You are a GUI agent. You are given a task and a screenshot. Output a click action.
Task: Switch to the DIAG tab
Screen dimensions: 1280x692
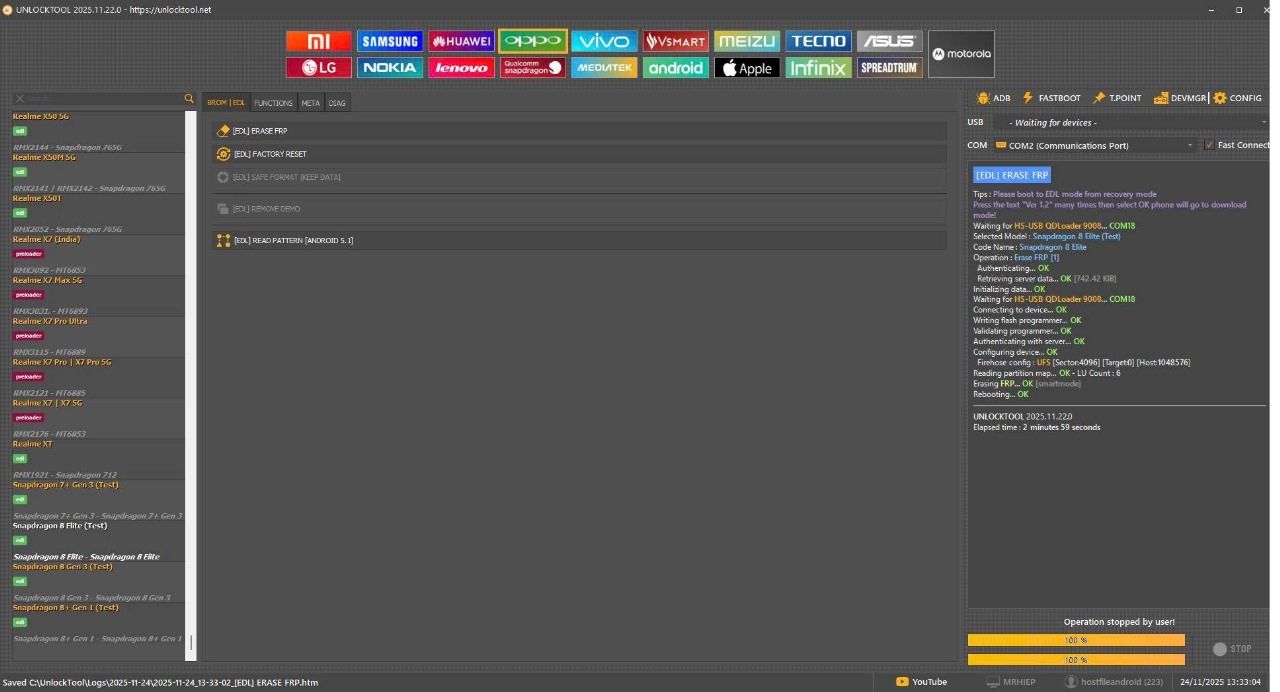[337, 103]
